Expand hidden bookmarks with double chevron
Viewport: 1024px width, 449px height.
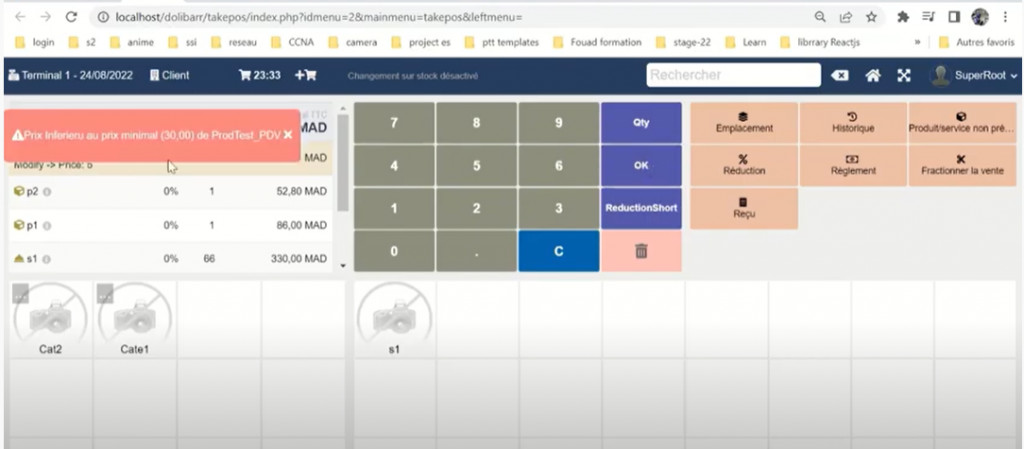pos(918,42)
